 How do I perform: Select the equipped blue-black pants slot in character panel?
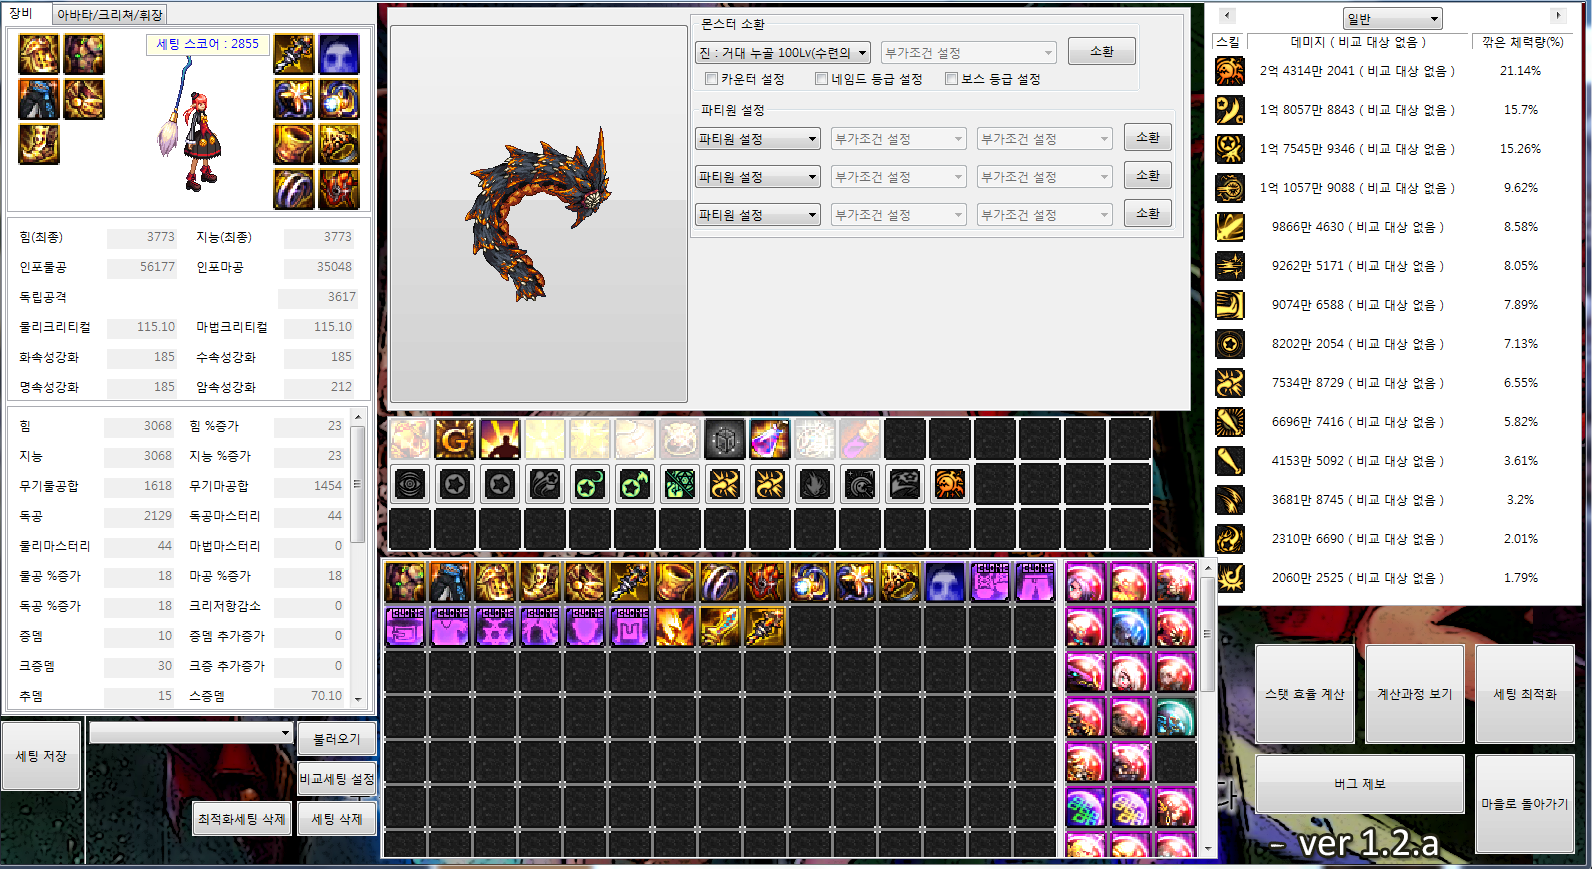[39, 99]
